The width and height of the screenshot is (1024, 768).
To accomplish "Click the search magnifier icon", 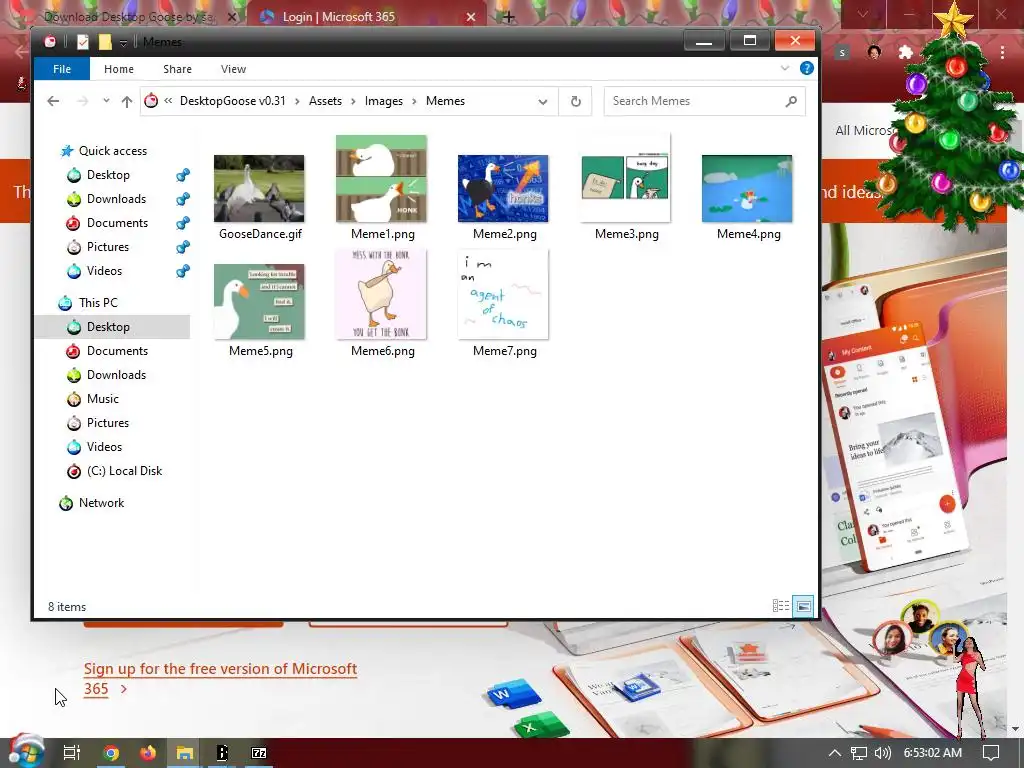I will (x=792, y=101).
